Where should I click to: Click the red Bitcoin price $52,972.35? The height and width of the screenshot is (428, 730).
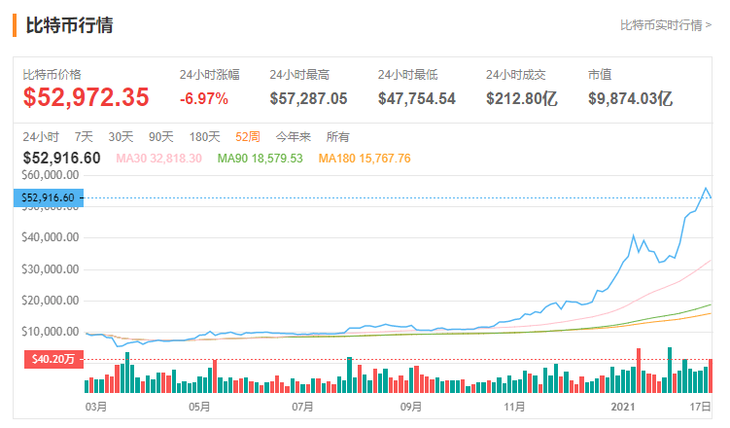[x=86, y=97]
